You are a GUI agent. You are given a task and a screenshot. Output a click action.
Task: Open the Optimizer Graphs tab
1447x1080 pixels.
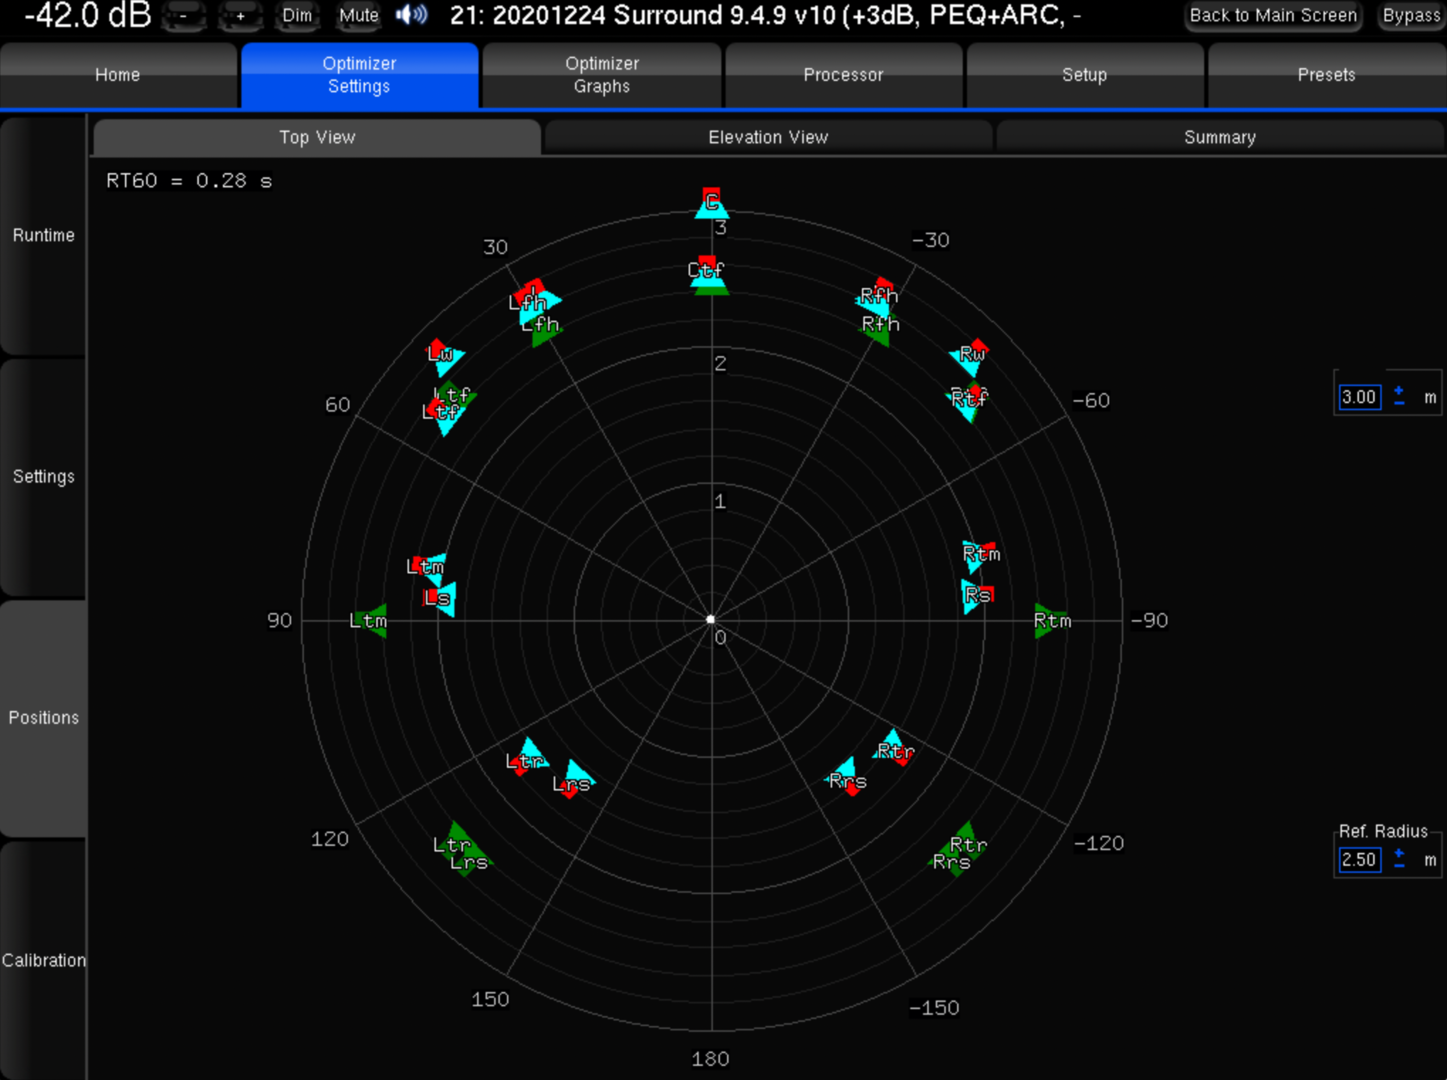(x=602, y=75)
